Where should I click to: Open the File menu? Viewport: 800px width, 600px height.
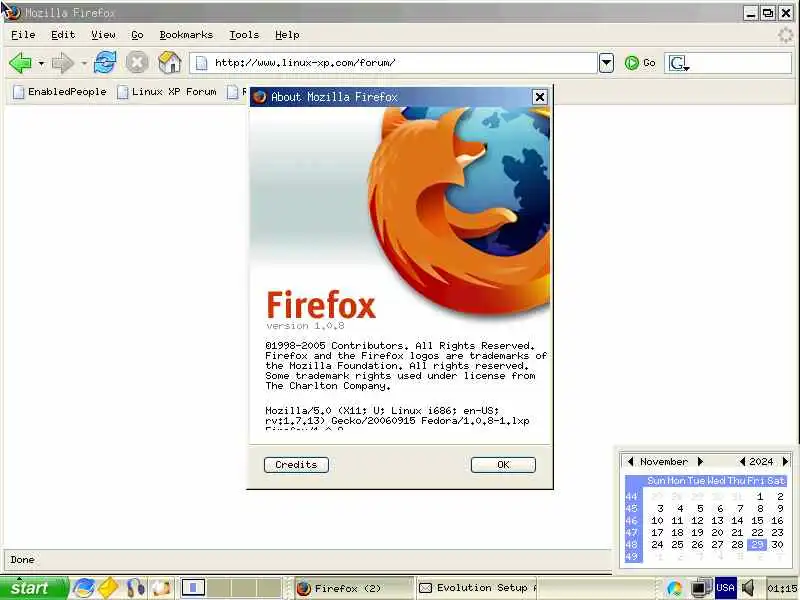click(x=23, y=35)
